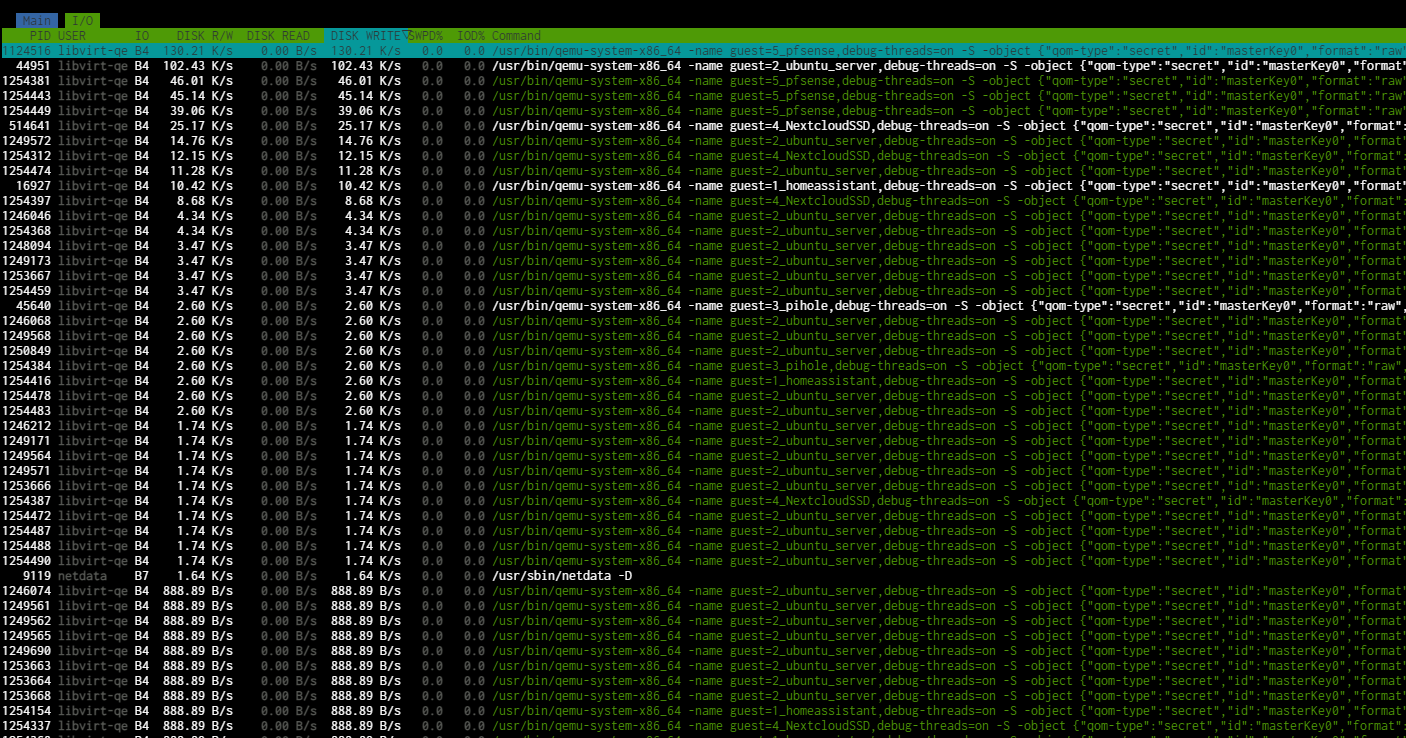Click the 102.43 K/s DISK WRITE value
The height and width of the screenshot is (738, 1406).
pos(366,66)
